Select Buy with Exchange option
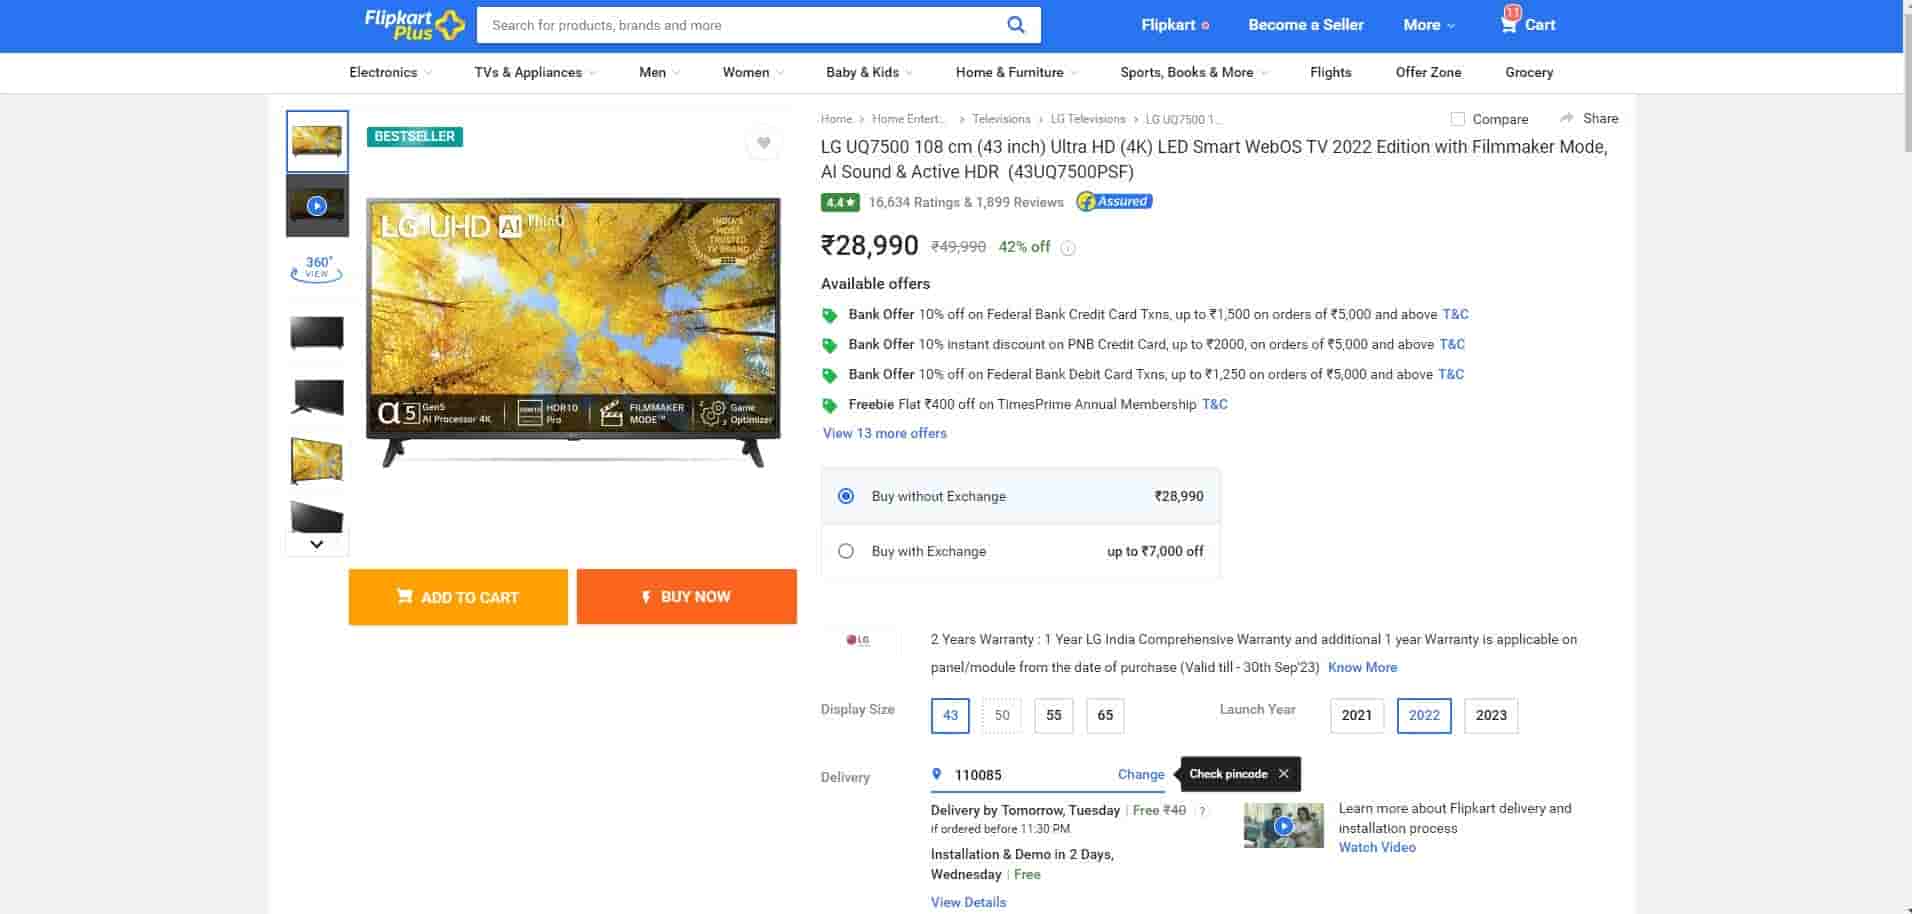The width and height of the screenshot is (1912, 914). click(x=846, y=551)
